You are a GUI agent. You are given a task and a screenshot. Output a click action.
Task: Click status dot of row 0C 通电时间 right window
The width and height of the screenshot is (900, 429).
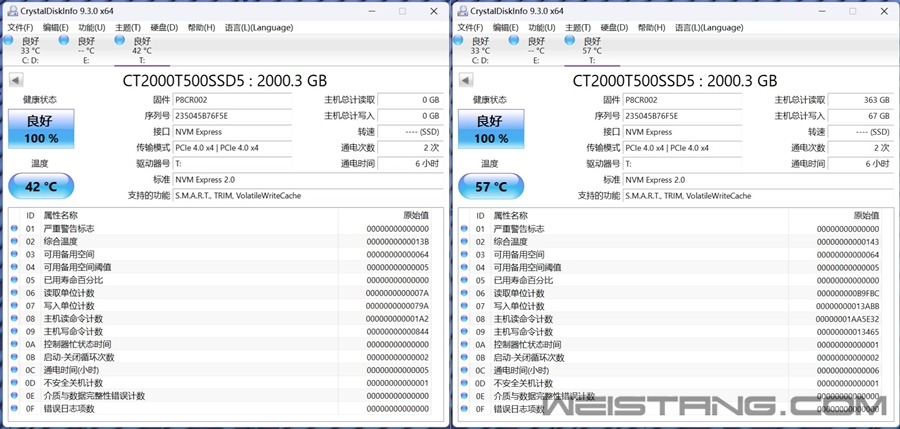[x=464, y=370]
